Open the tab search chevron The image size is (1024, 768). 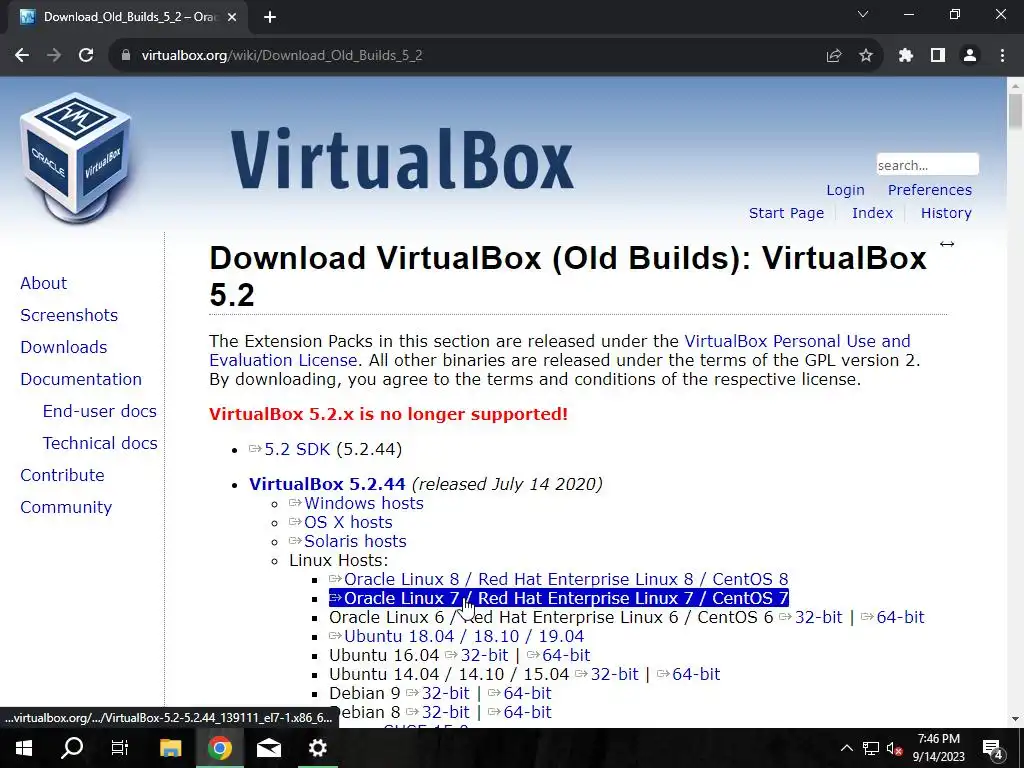click(863, 14)
